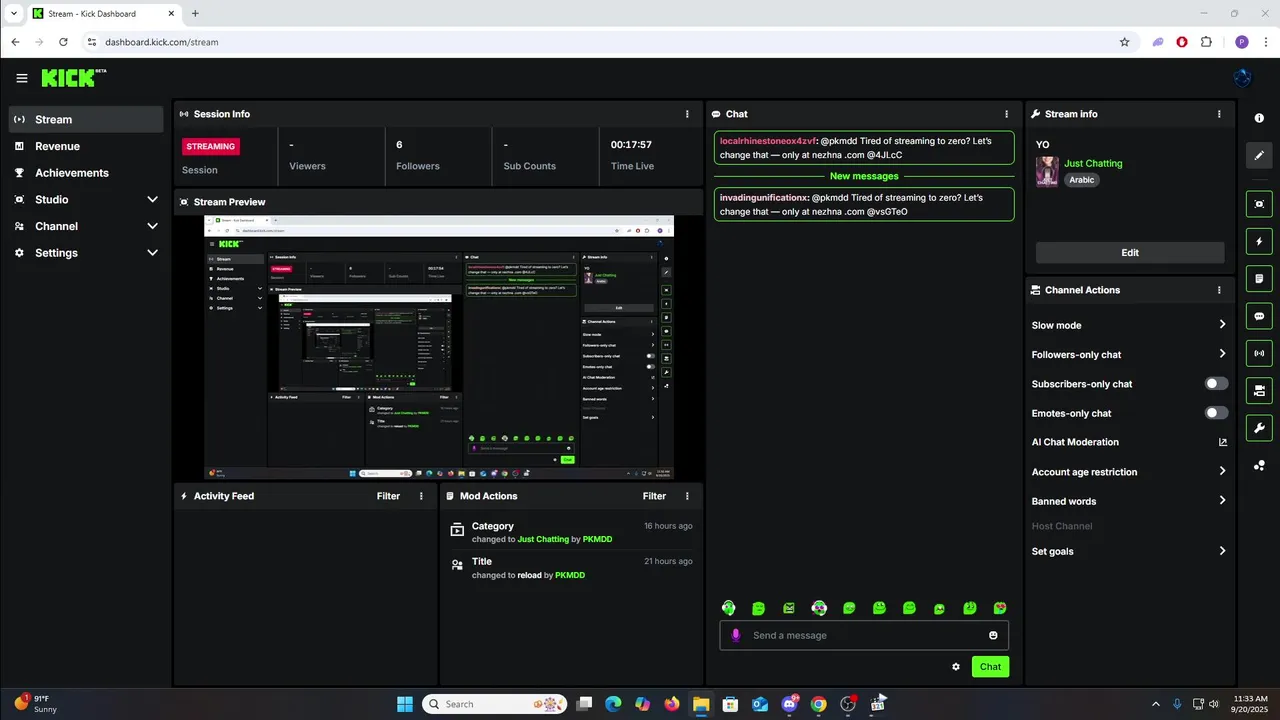1280x720 pixels.
Task: Click the info icon in the right rail
Action: tap(1259, 118)
